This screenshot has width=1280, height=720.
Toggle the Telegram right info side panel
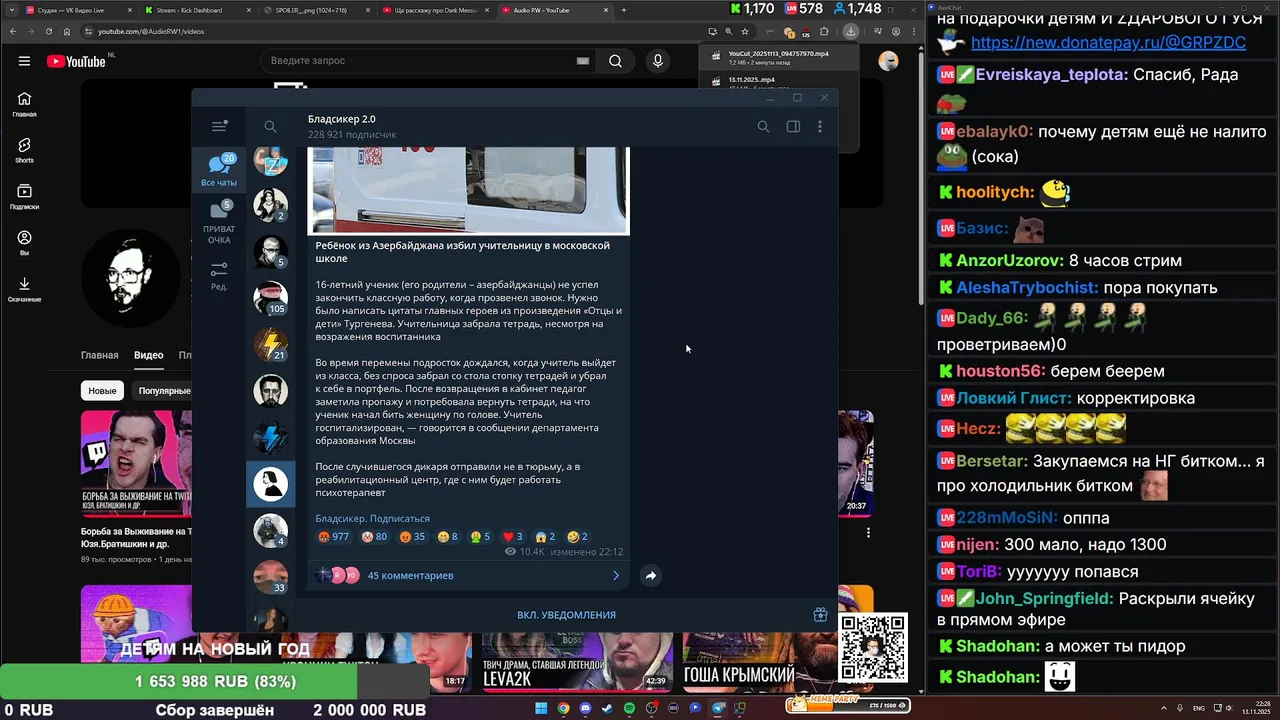tap(793, 127)
